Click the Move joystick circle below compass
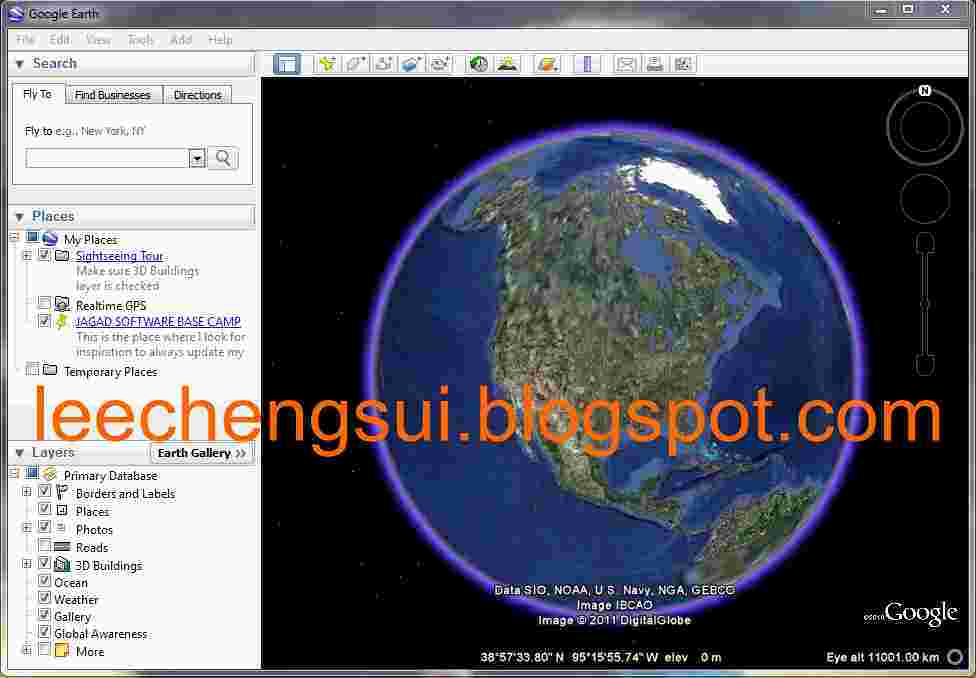 click(x=925, y=199)
